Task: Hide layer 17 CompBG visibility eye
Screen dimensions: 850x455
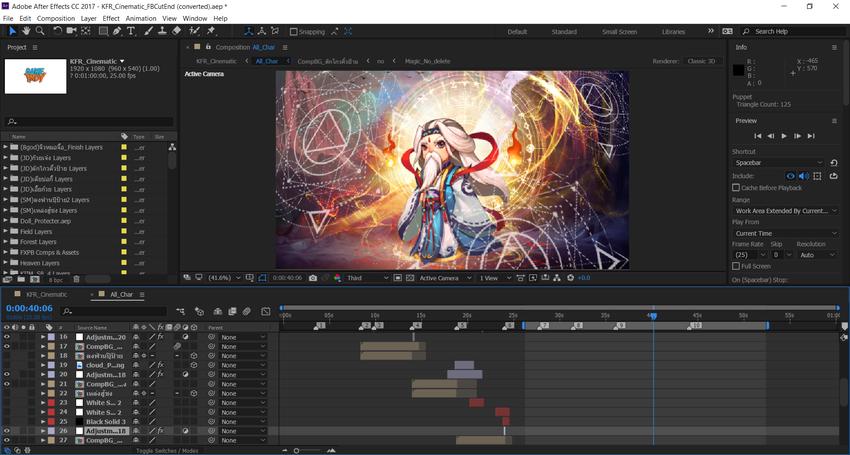Action: 7,347
